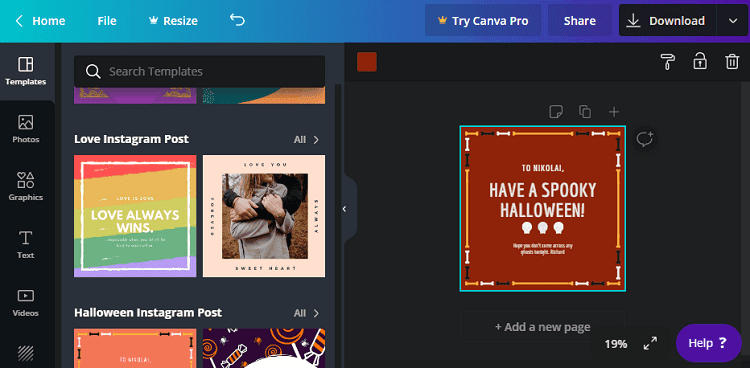The image size is (750, 368).
Task: Click Add a new page button
Action: (x=542, y=327)
